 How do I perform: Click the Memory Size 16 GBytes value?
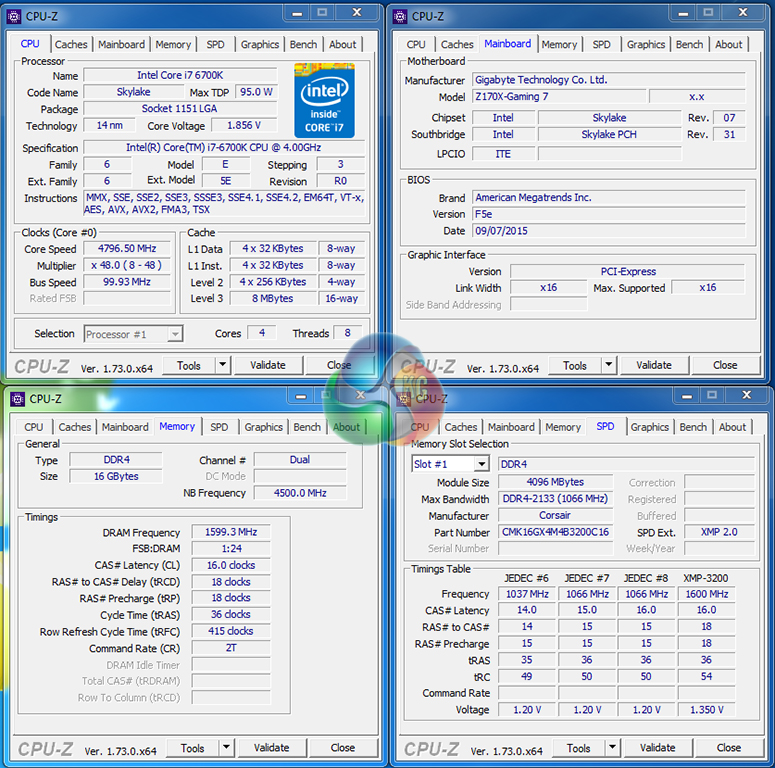coord(116,476)
